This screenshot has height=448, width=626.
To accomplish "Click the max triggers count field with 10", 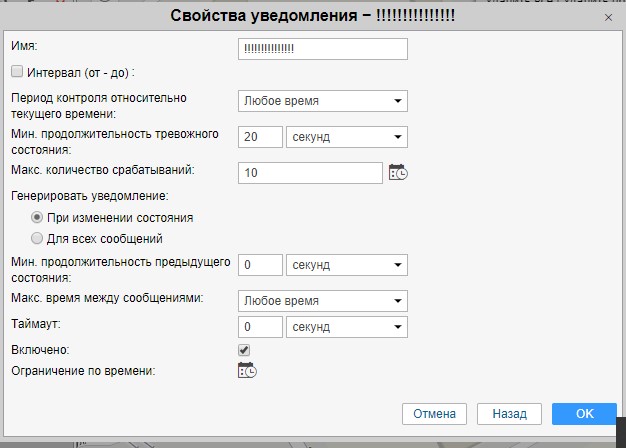I will 311,173.
